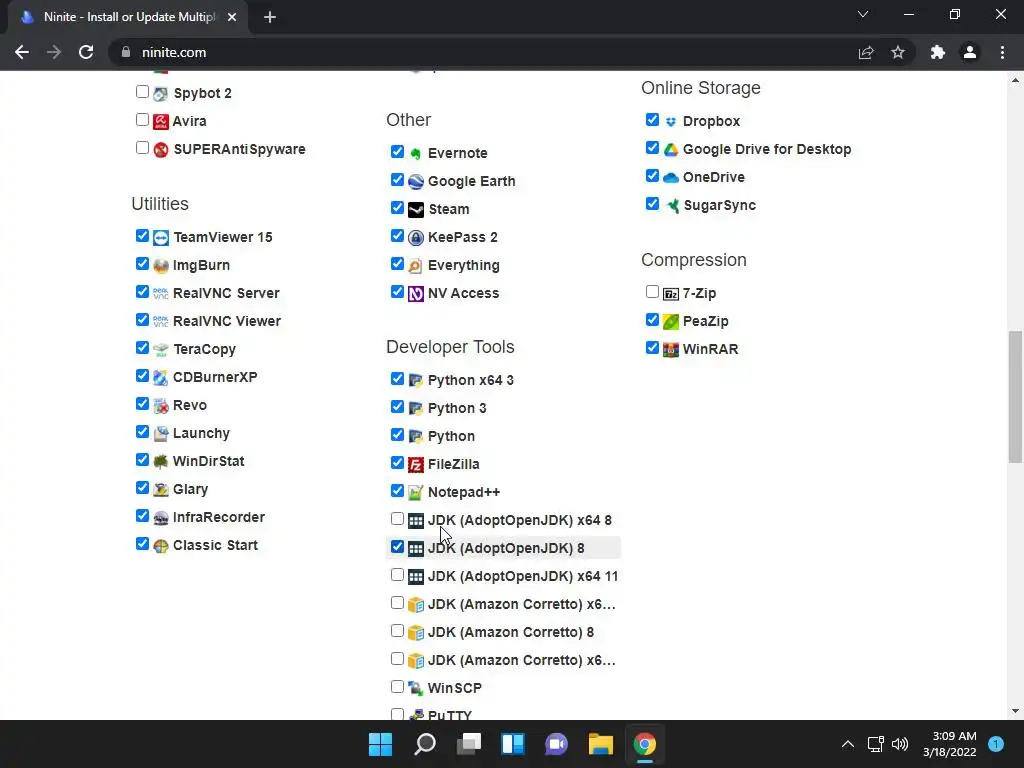Open File Explorer from the taskbar
This screenshot has width=1024, height=768.
[600, 744]
